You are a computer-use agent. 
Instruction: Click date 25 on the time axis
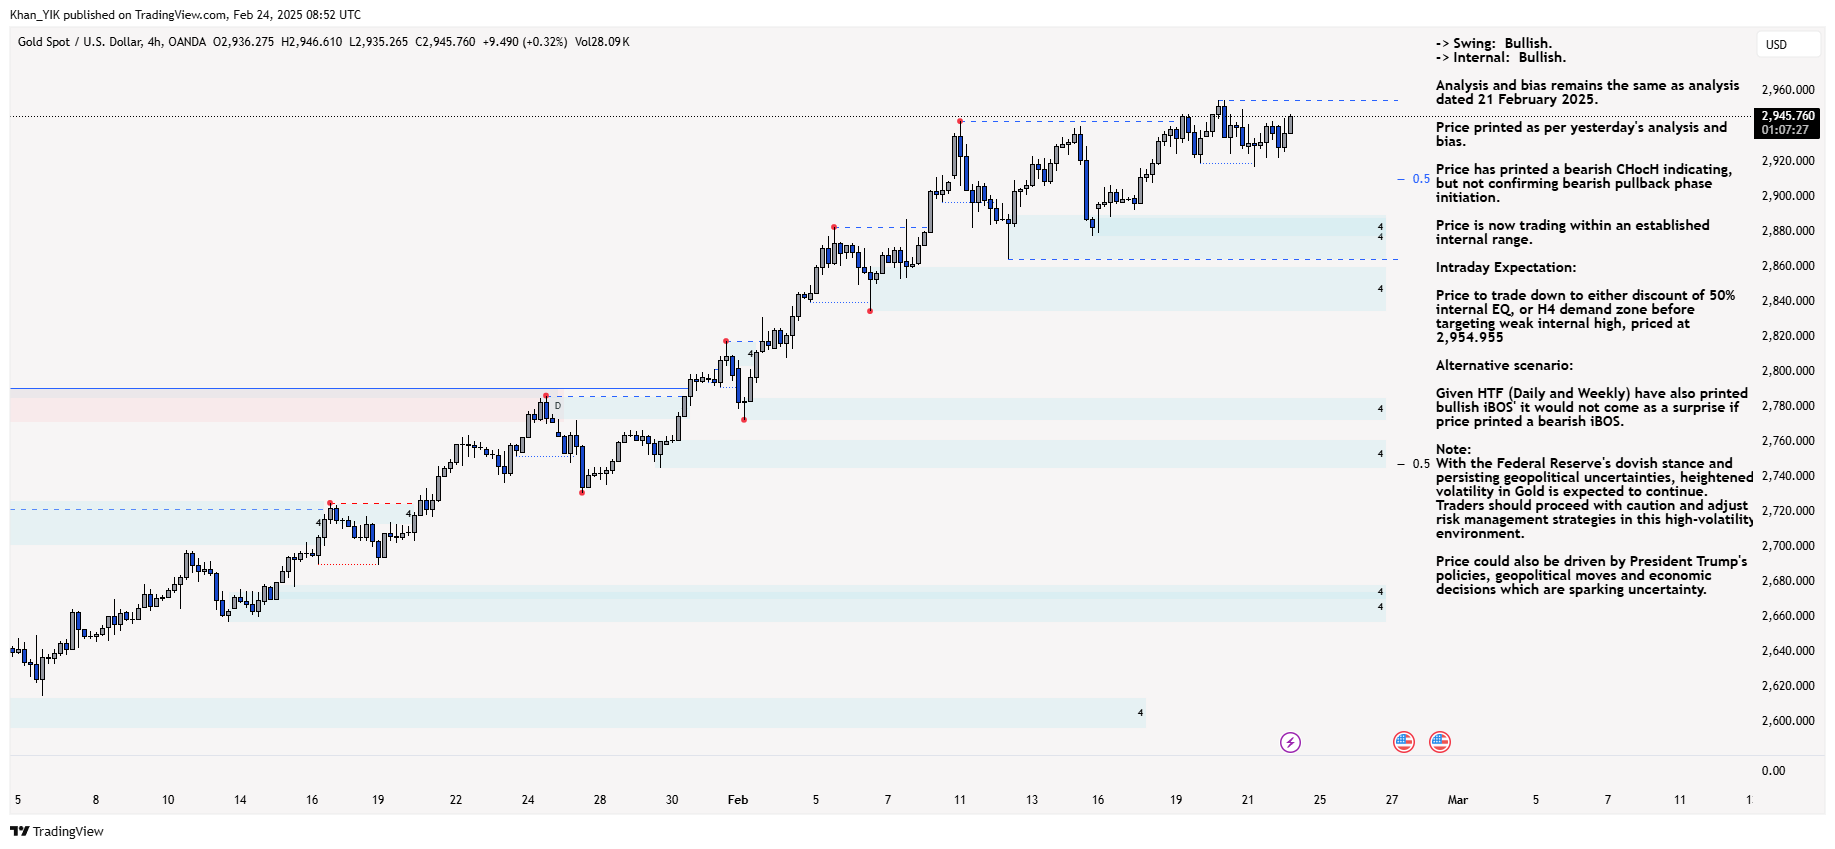pos(1320,800)
